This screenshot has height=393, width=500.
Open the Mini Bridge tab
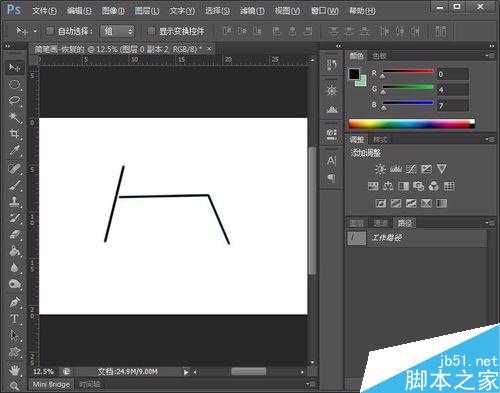[x=51, y=384]
